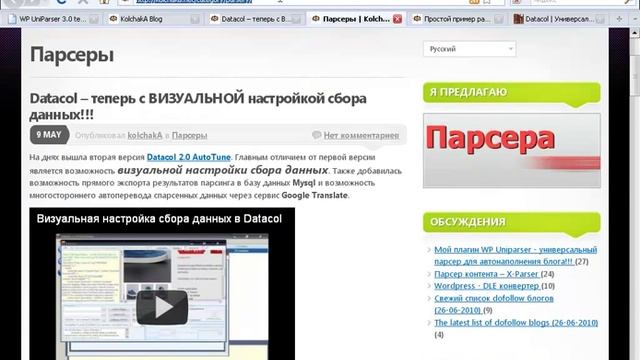The width and height of the screenshot is (640, 360).
Task: Click the red 'Парсера' banner image
Action: (x=512, y=150)
